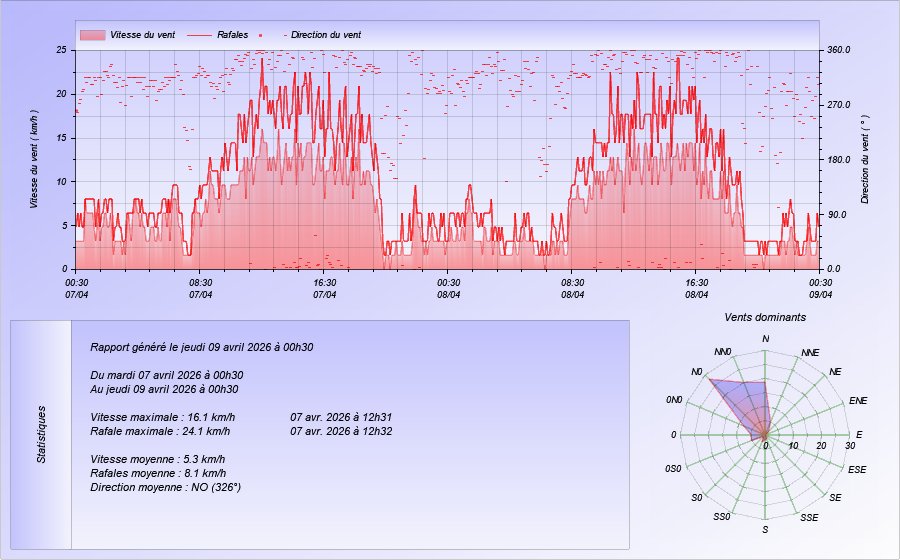Click the Vents dominants chart title
Image resolution: width=900 pixels, height=560 pixels.
click(766, 317)
